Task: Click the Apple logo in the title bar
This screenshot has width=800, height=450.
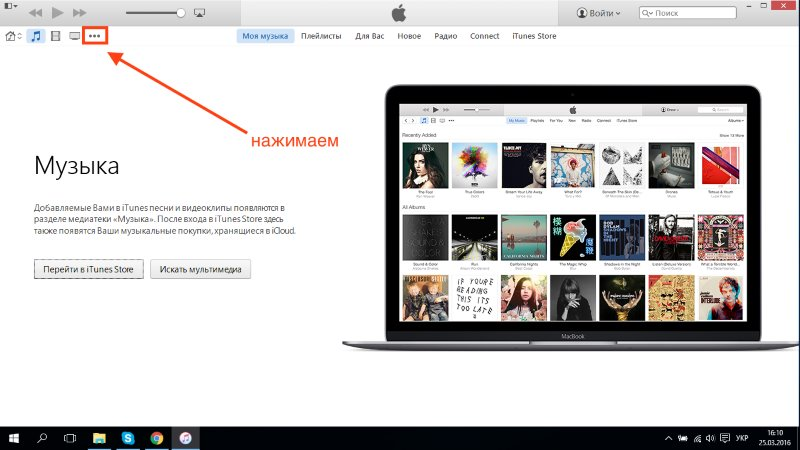Action: point(399,13)
